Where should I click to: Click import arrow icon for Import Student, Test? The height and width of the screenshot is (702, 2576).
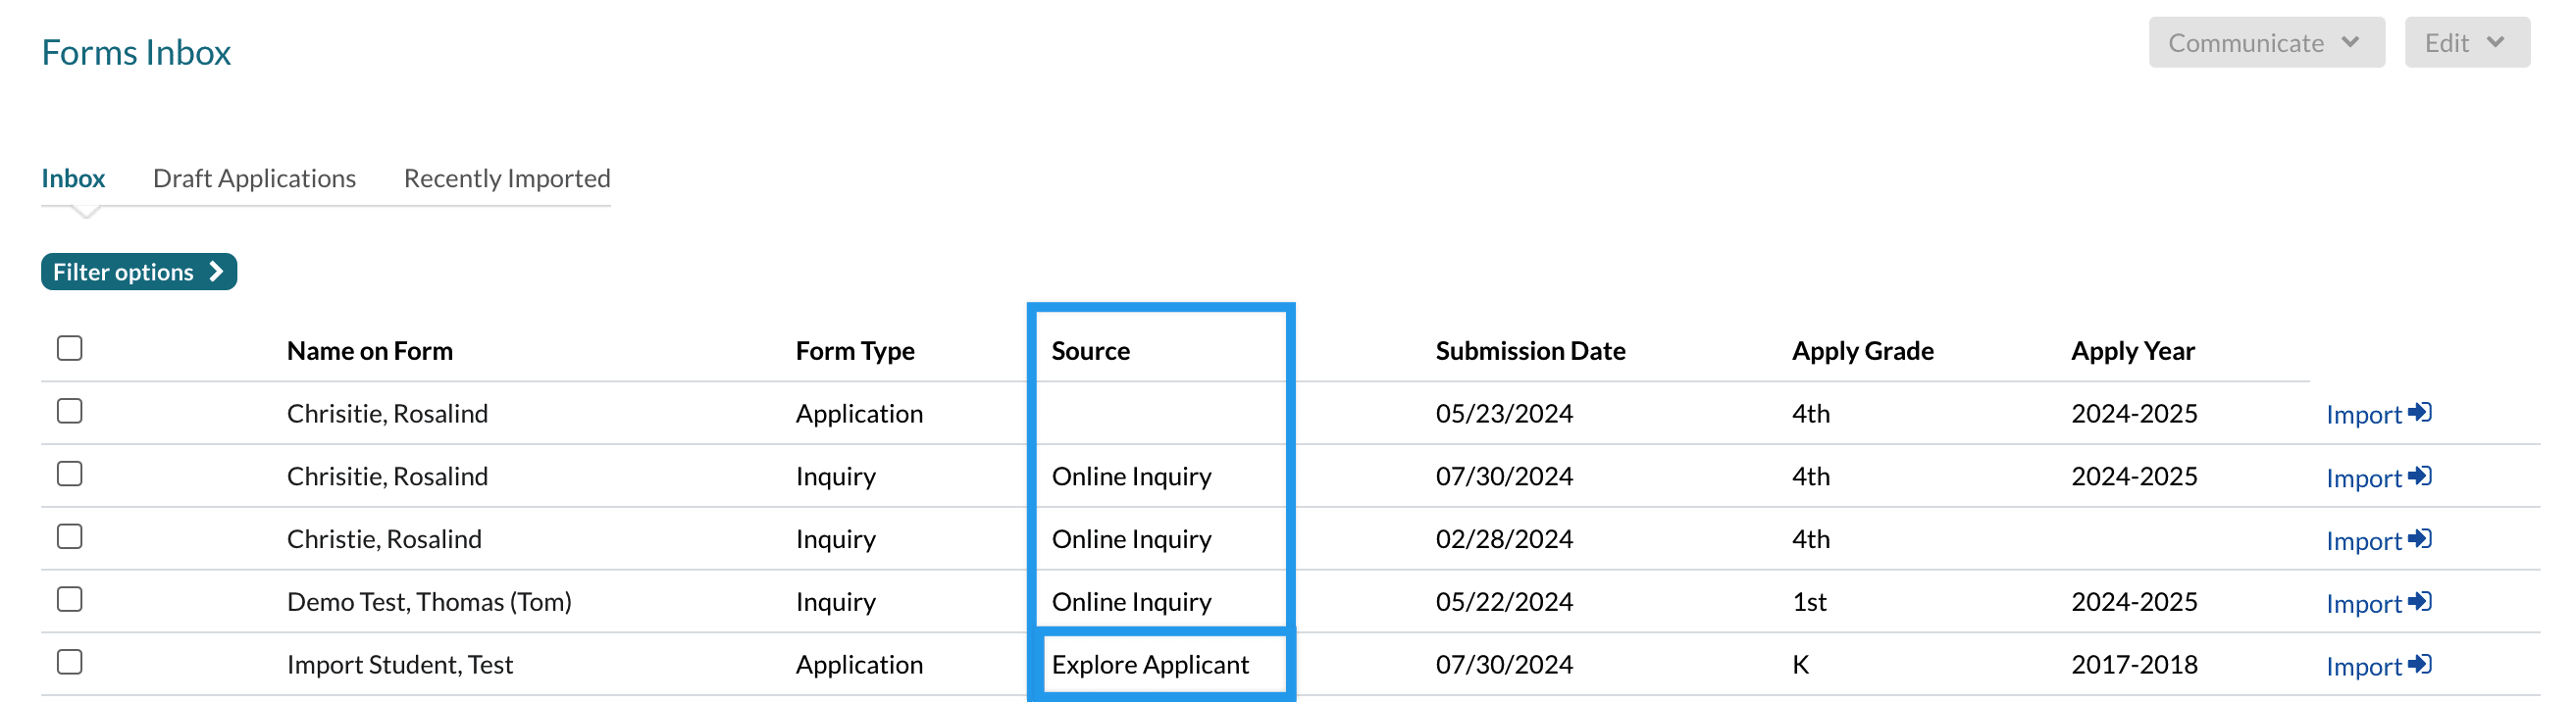tap(2419, 665)
